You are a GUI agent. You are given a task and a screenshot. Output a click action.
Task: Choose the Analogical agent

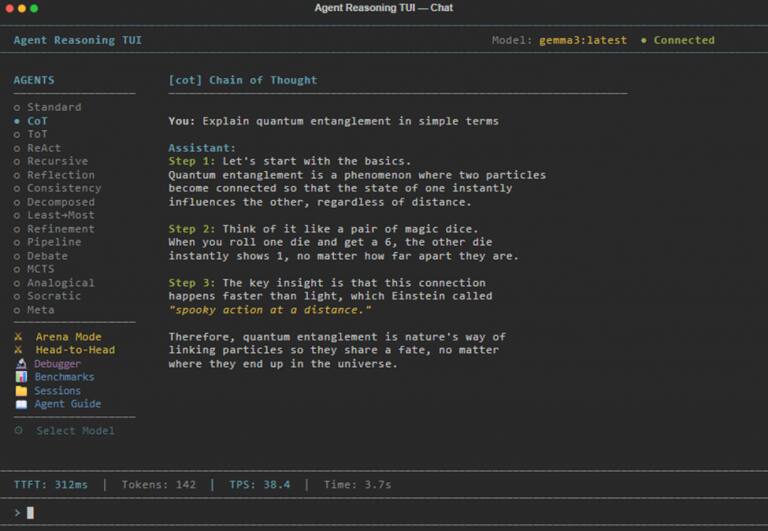[54, 283]
